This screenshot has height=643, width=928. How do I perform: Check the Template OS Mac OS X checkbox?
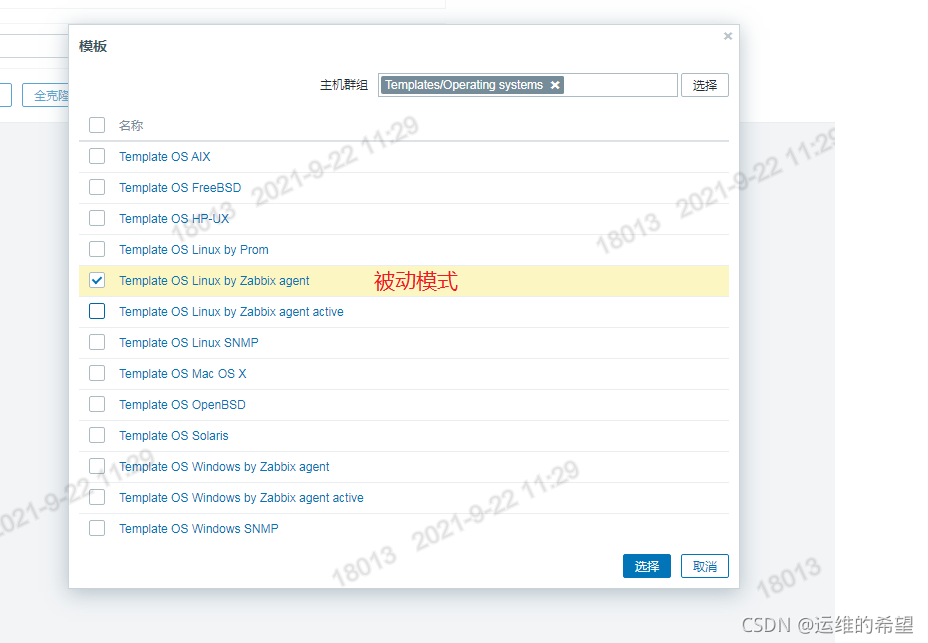coord(97,373)
